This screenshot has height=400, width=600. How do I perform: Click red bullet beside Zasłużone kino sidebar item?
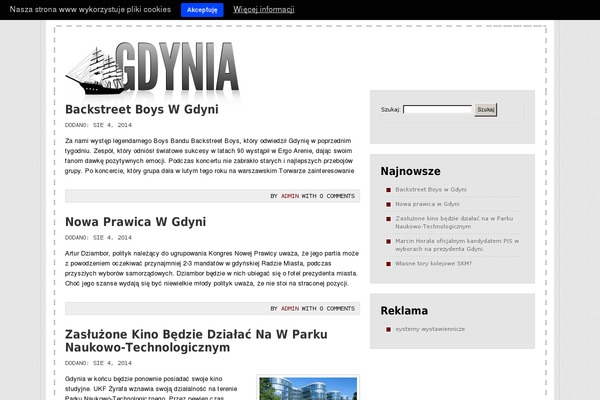coord(388,219)
